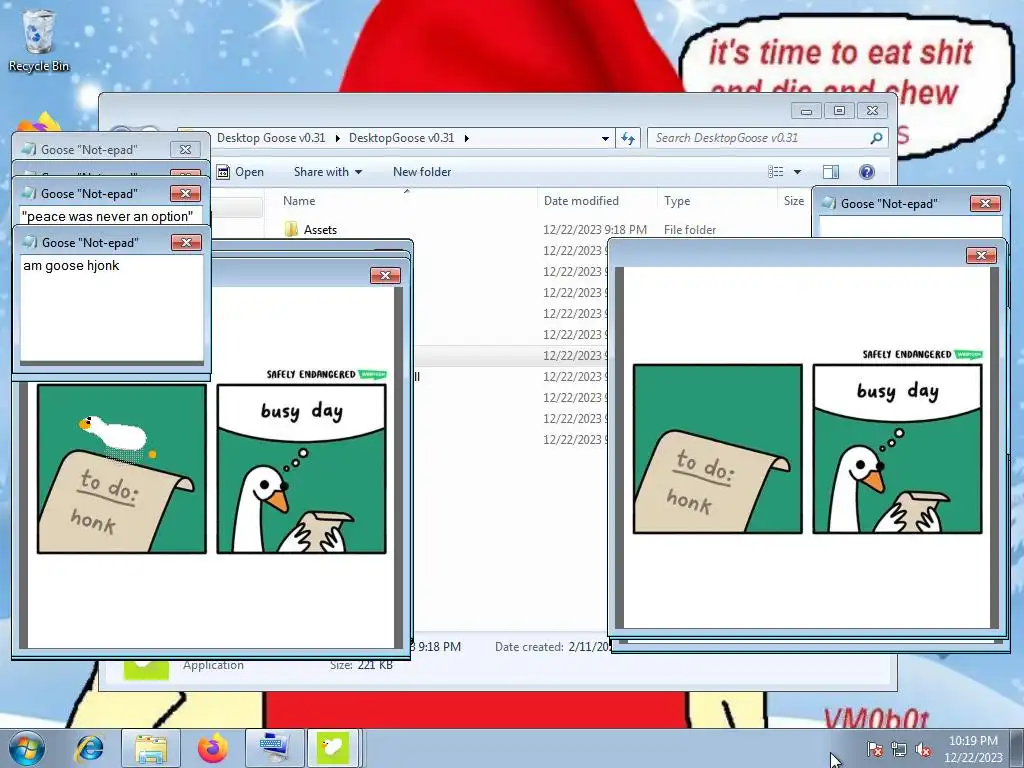The image size is (1024, 768).
Task: Click Desktop Goose v0.31 breadcrumb segment
Action: (270, 138)
